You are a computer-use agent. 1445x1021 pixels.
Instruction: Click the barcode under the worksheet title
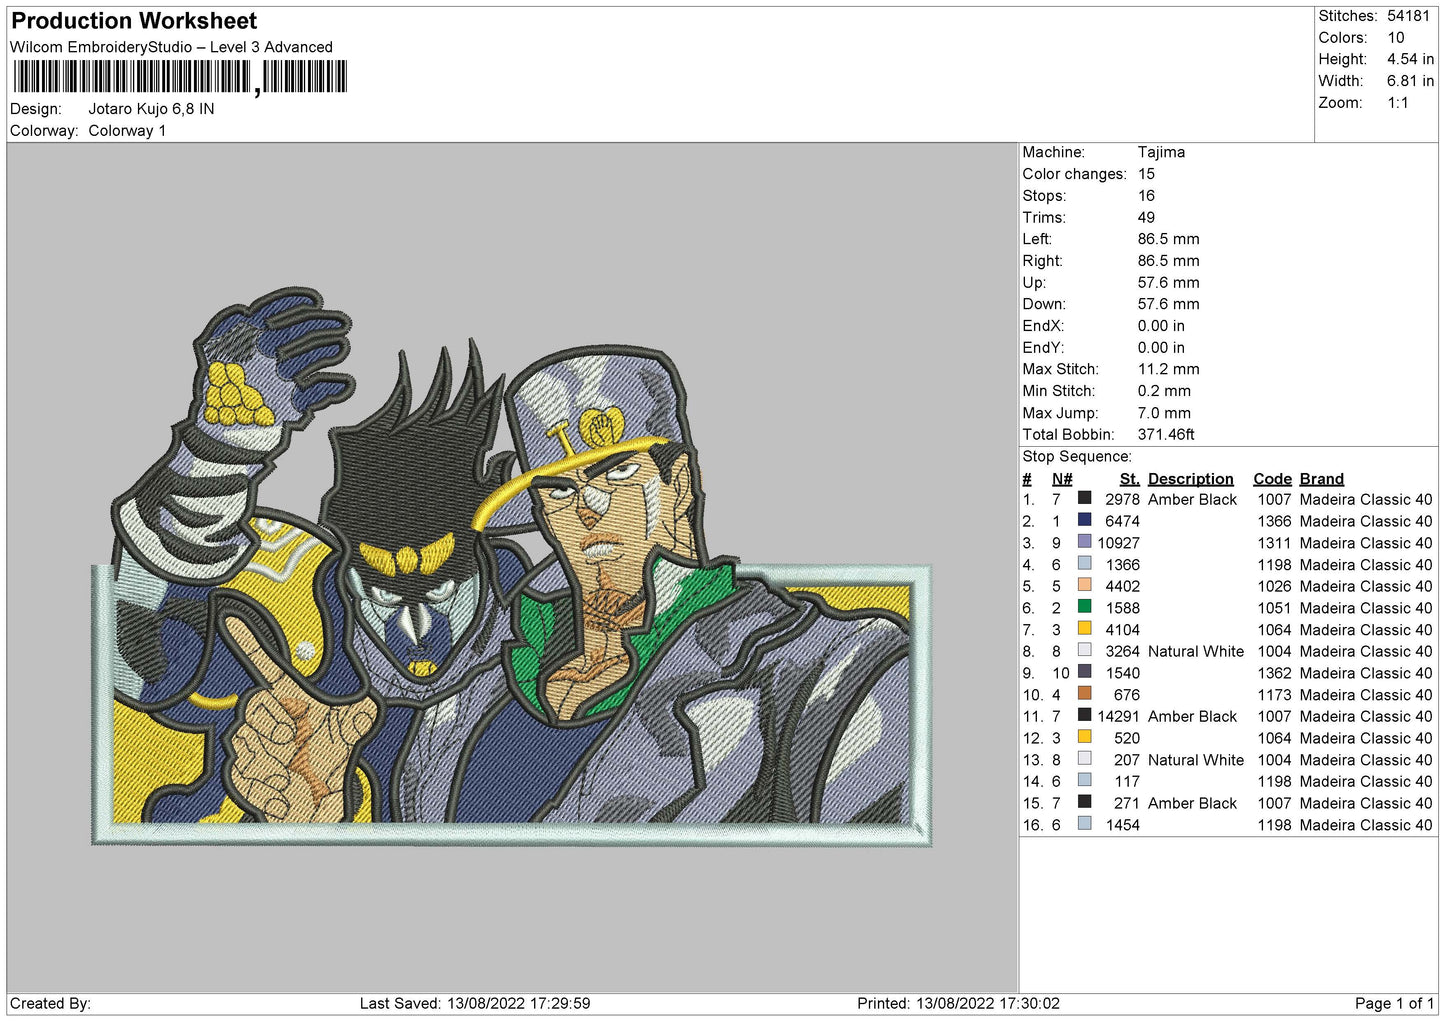180,77
